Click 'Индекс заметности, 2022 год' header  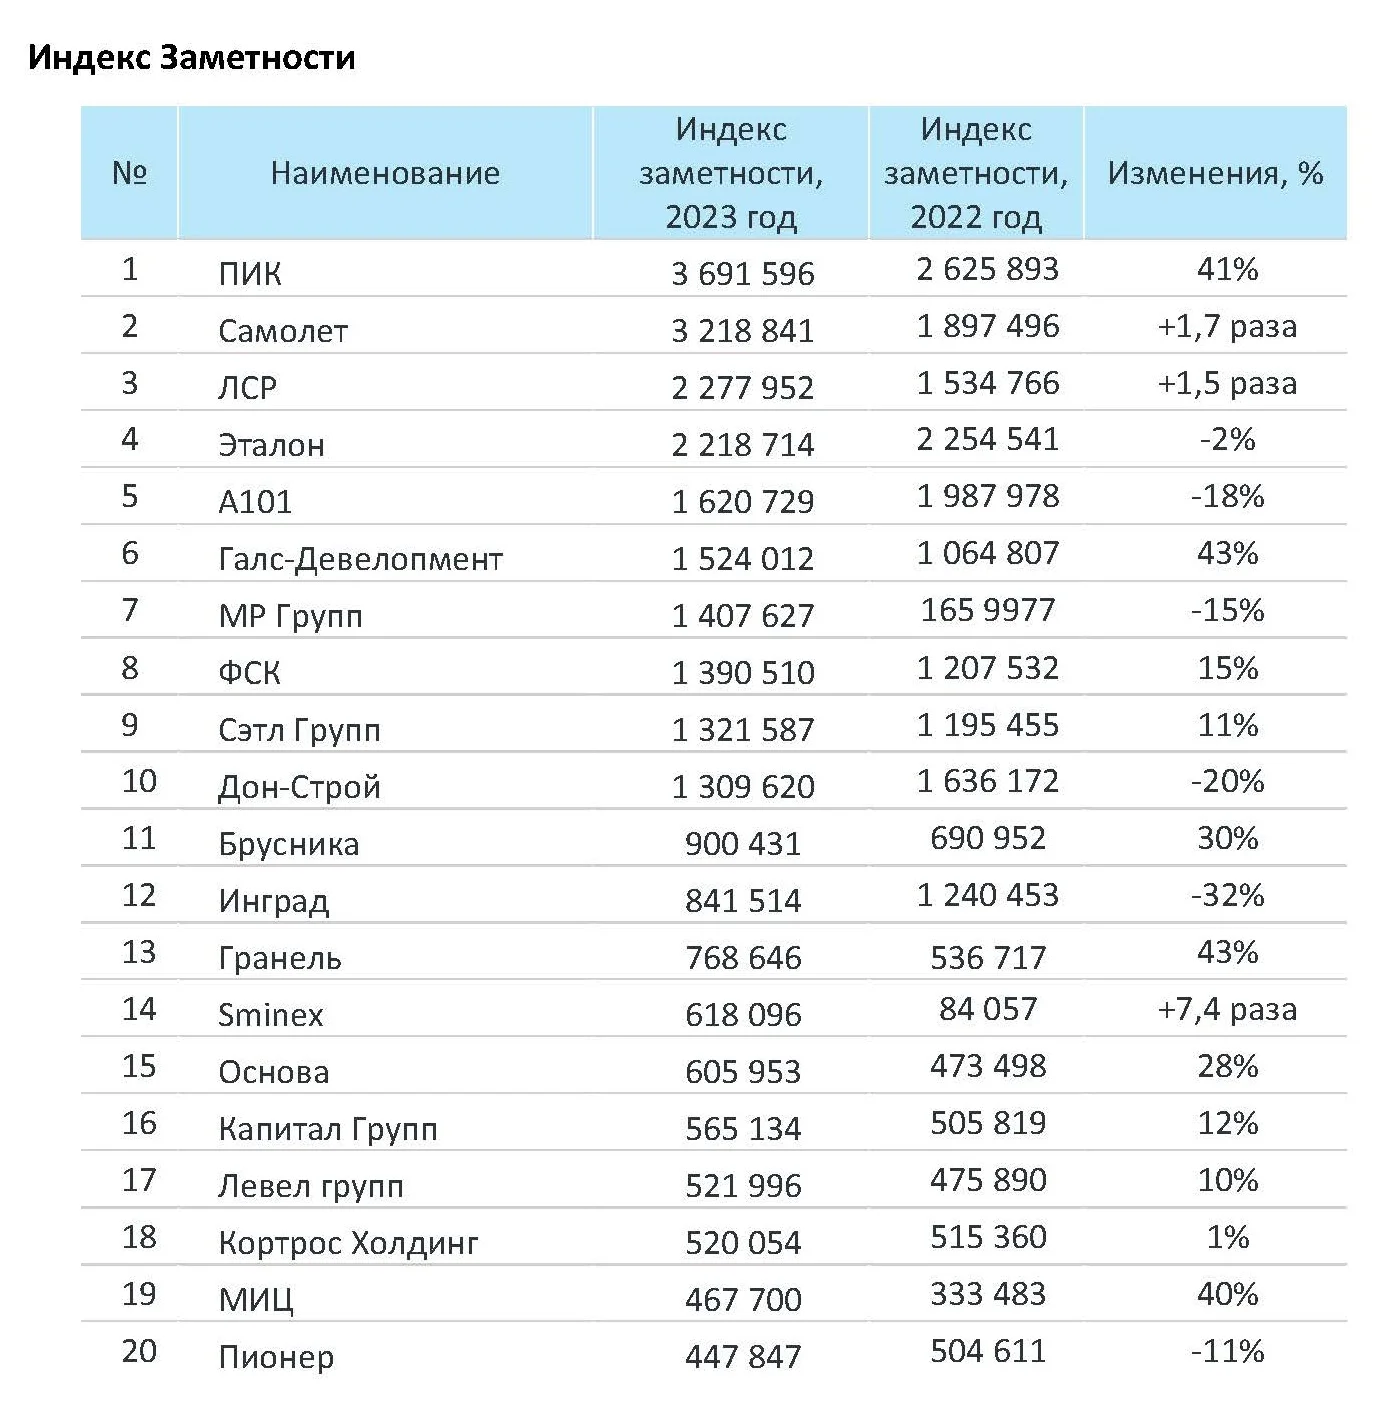976,173
